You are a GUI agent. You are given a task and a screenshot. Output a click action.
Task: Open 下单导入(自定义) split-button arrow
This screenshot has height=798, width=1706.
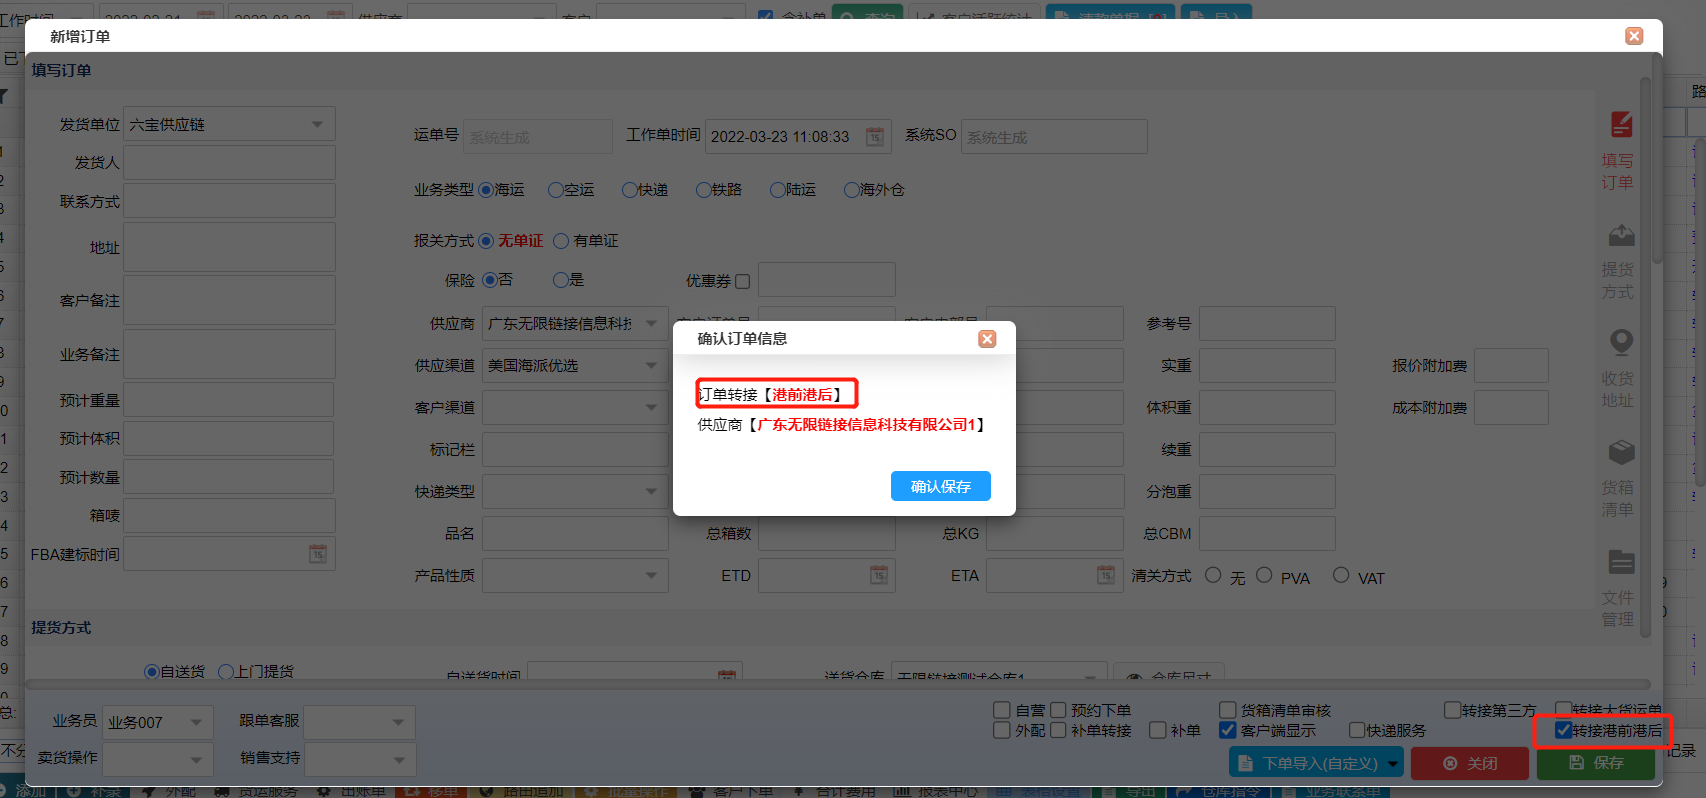coord(1393,763)
